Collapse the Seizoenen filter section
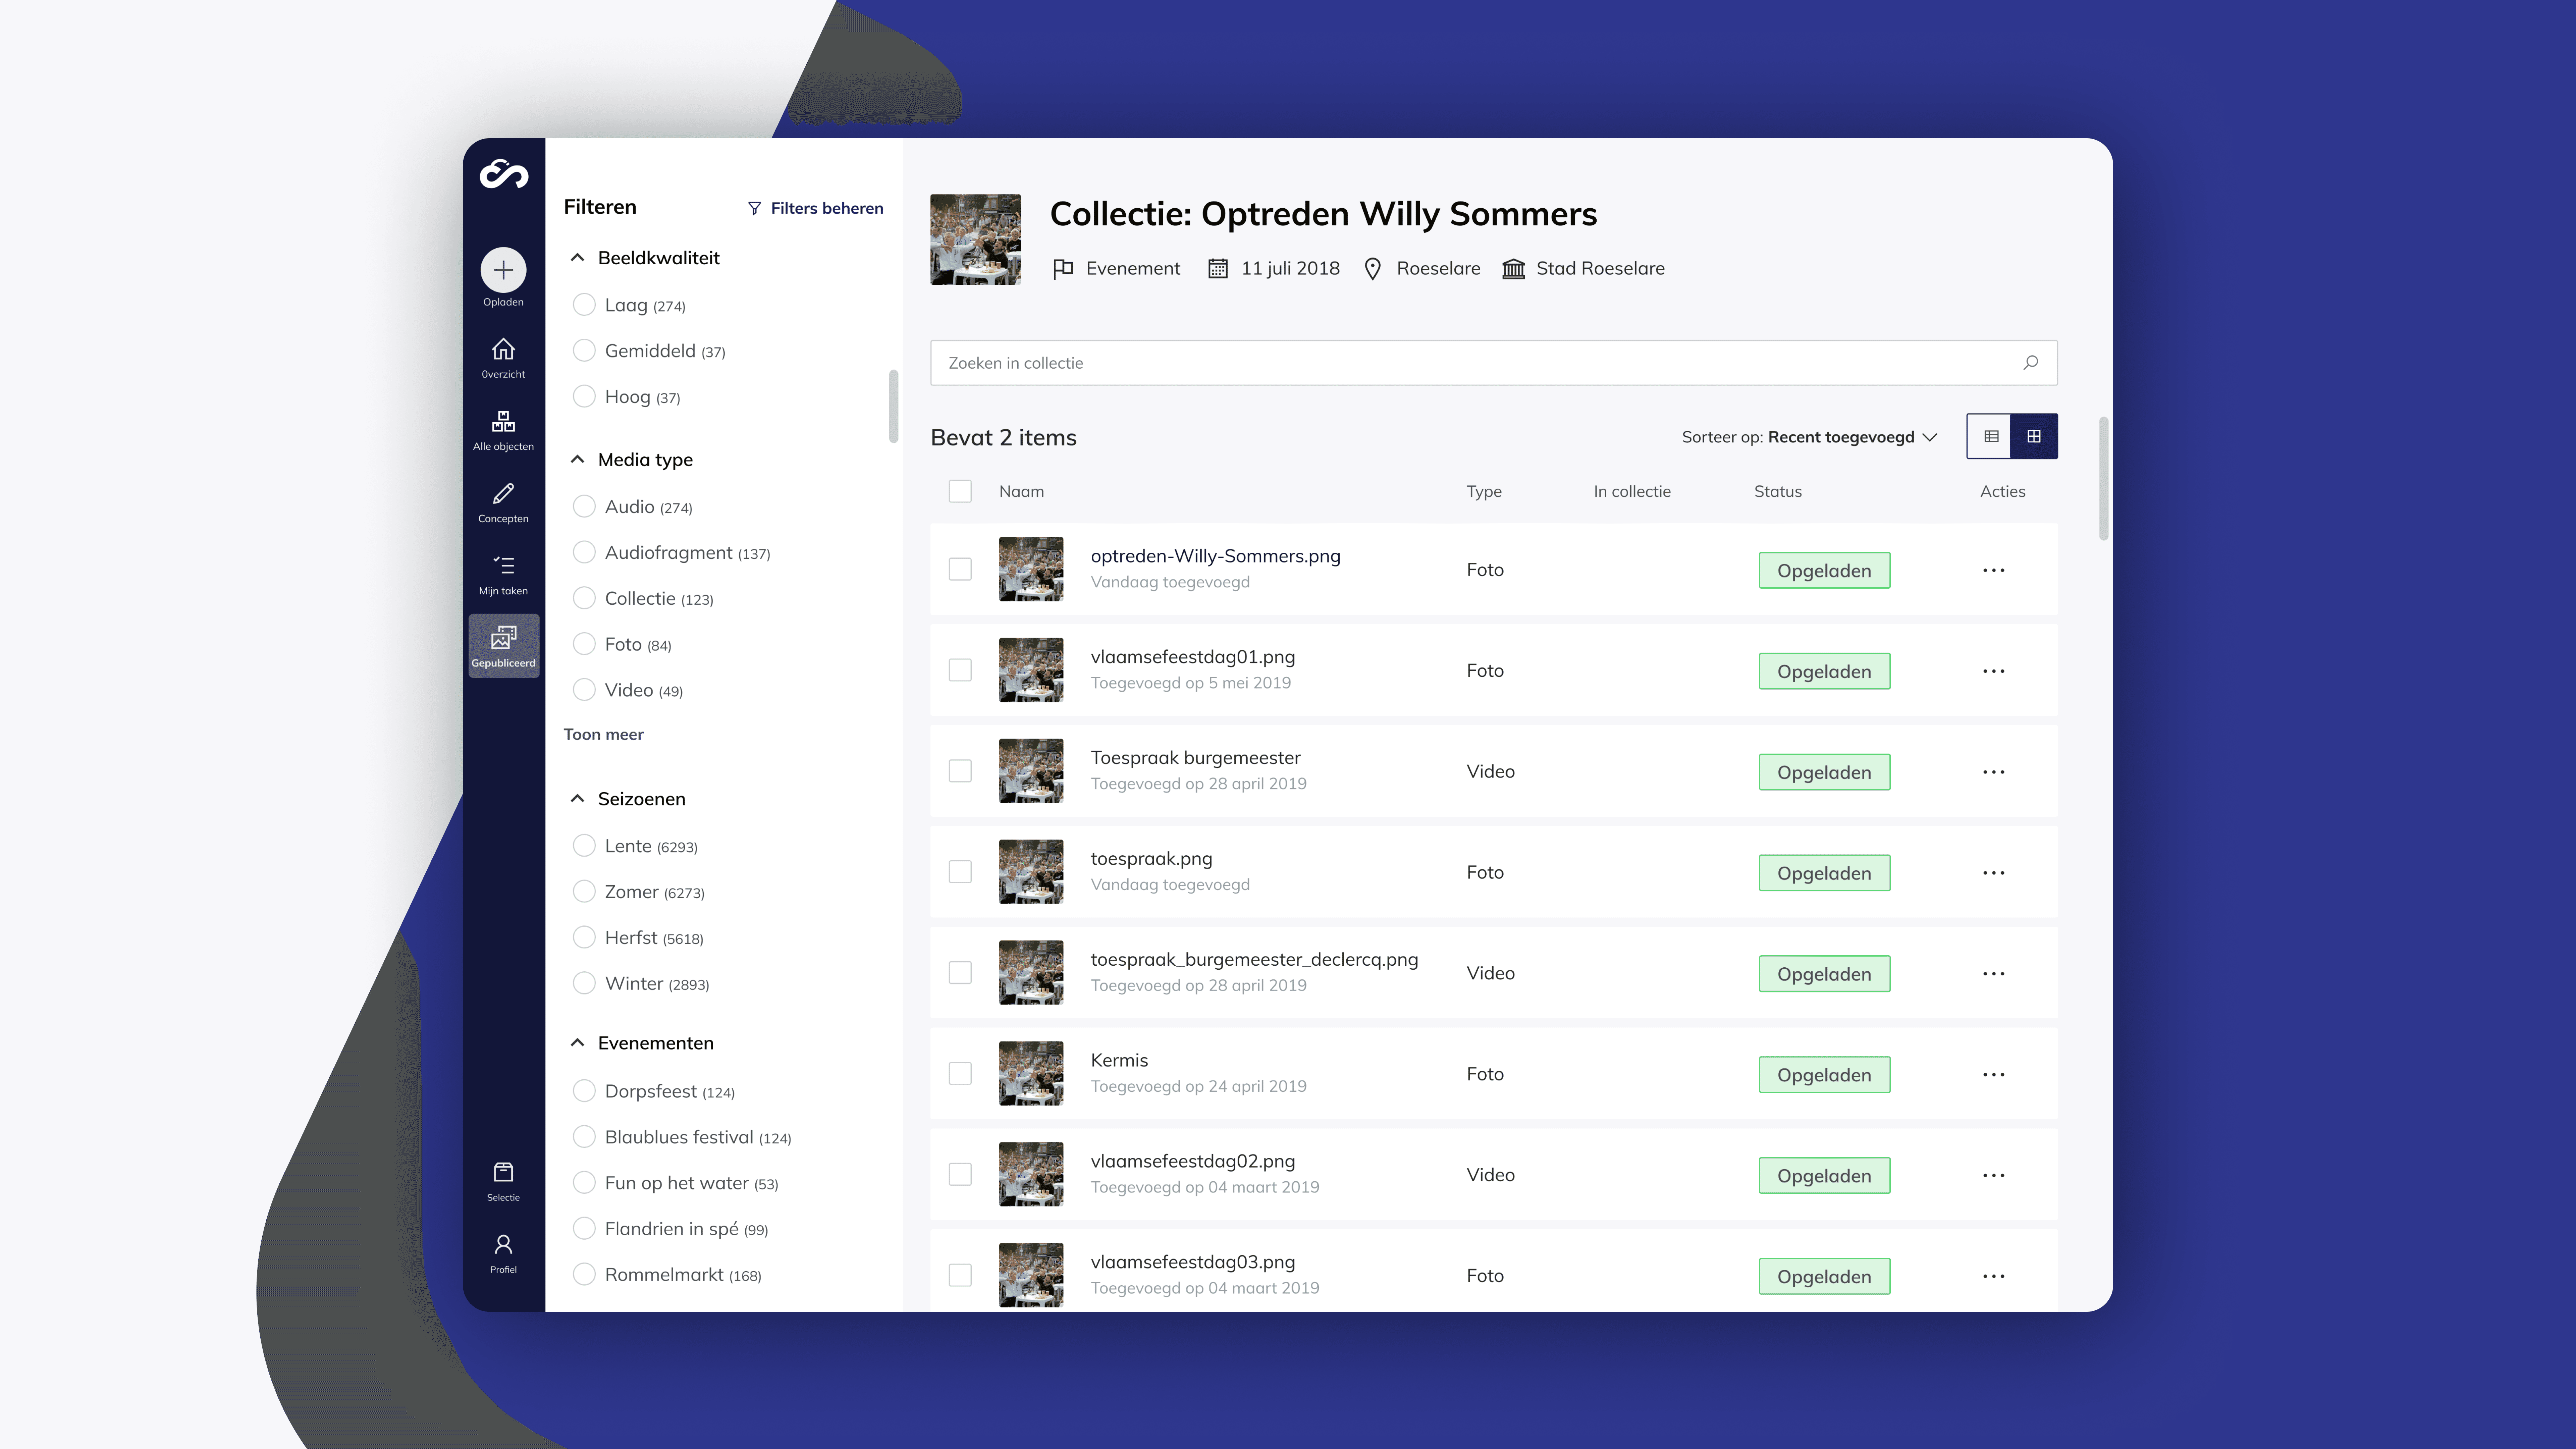 tap(577, 799)
